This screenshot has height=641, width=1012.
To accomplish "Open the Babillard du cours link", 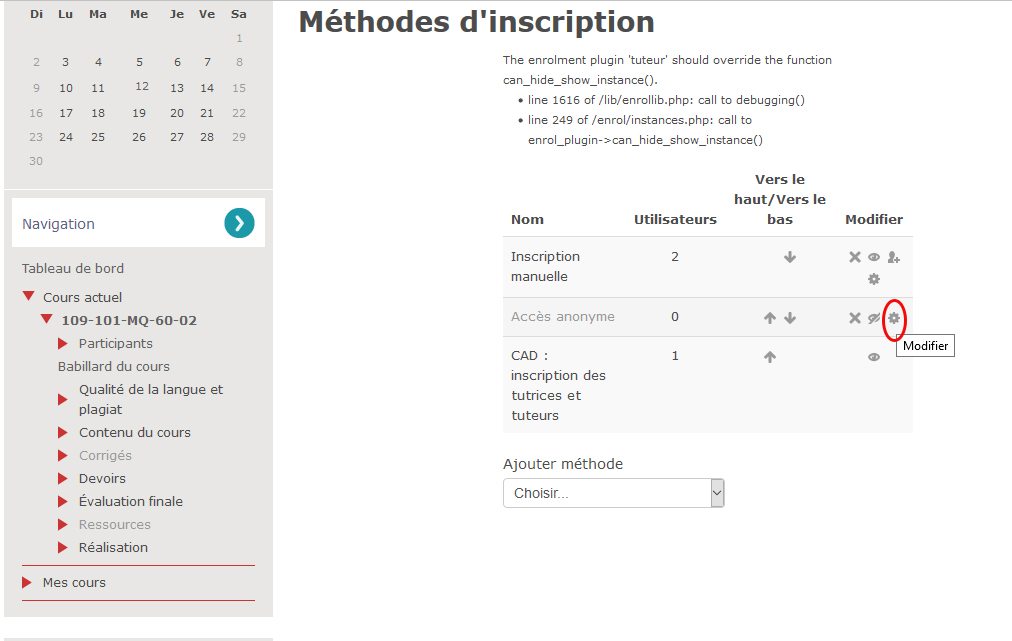I will pos(114,366).
